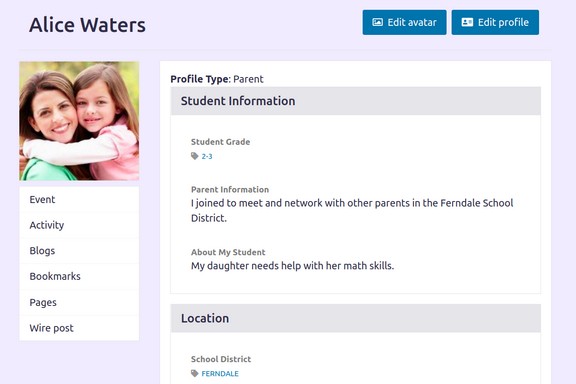Click the Student Information section header

tap(356, 101)
